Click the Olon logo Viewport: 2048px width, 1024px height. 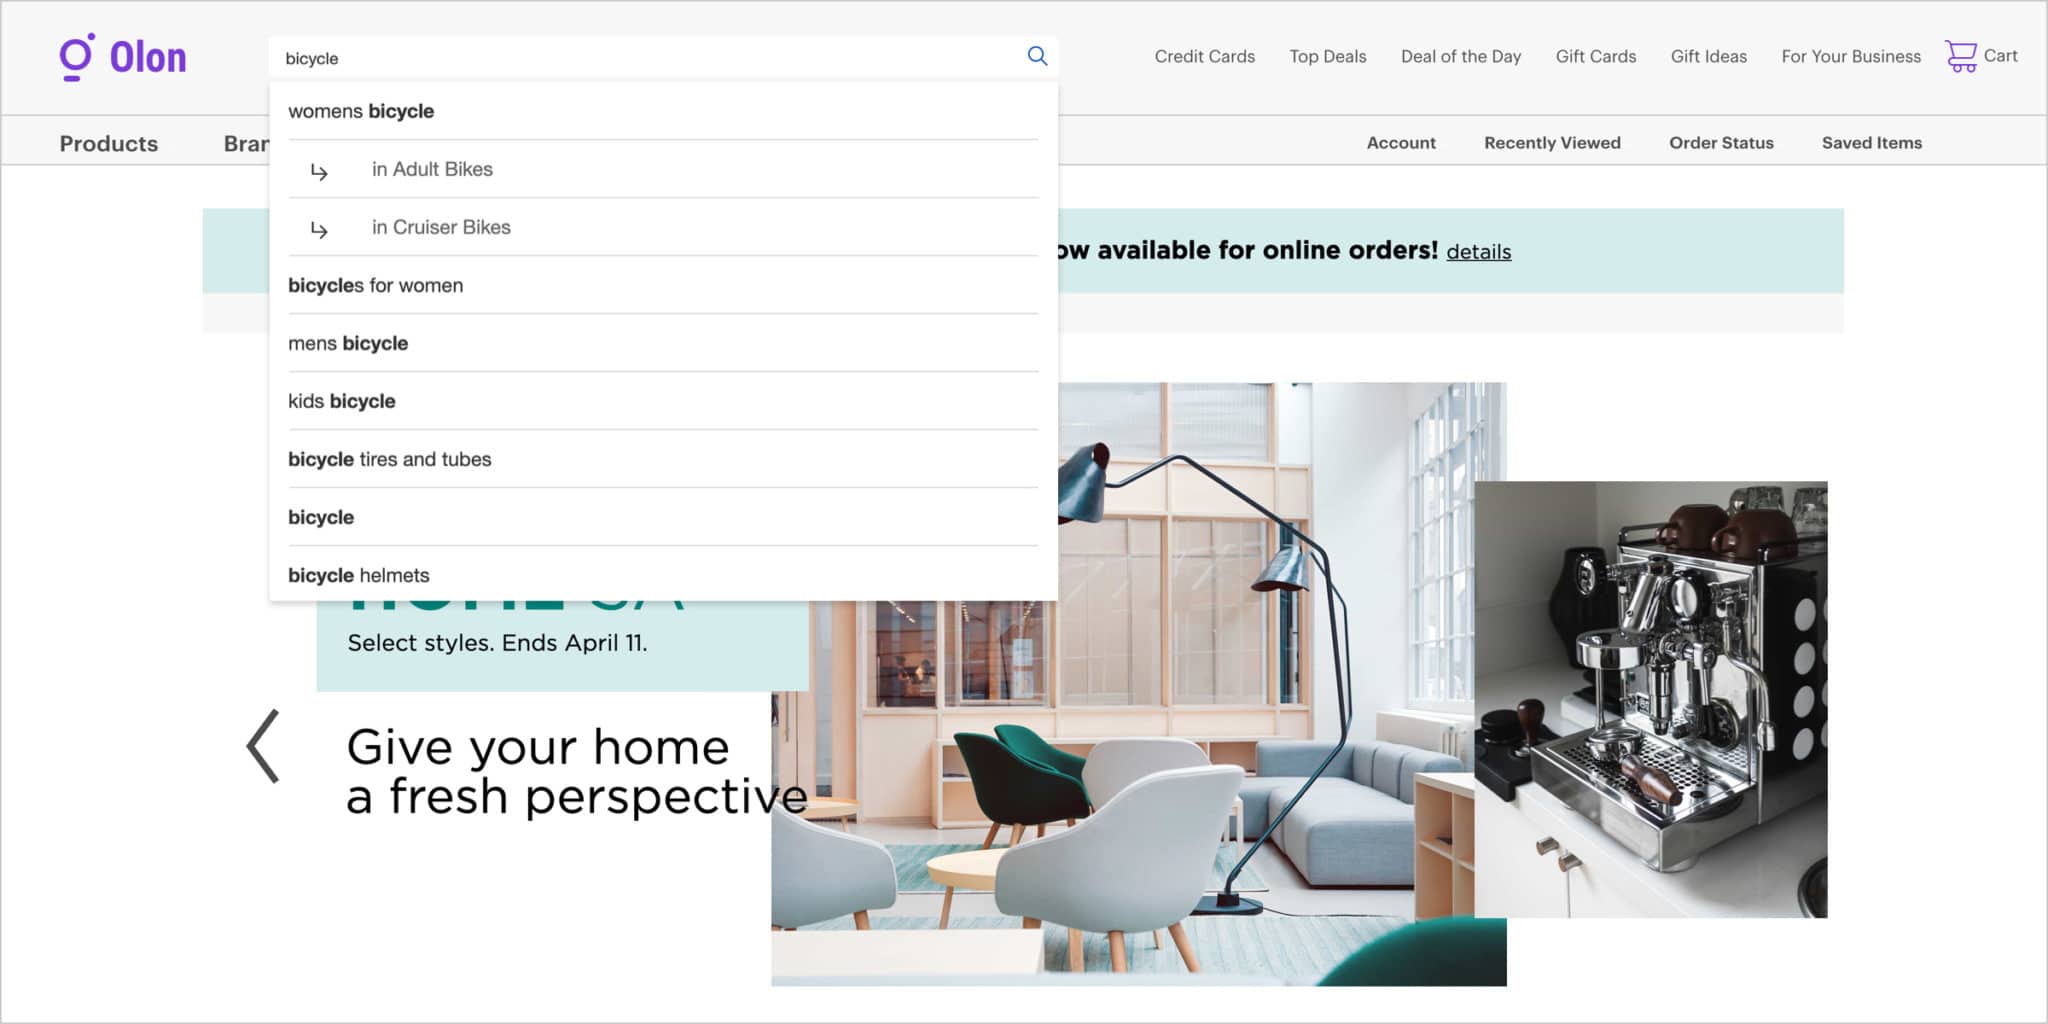(122, 57)
